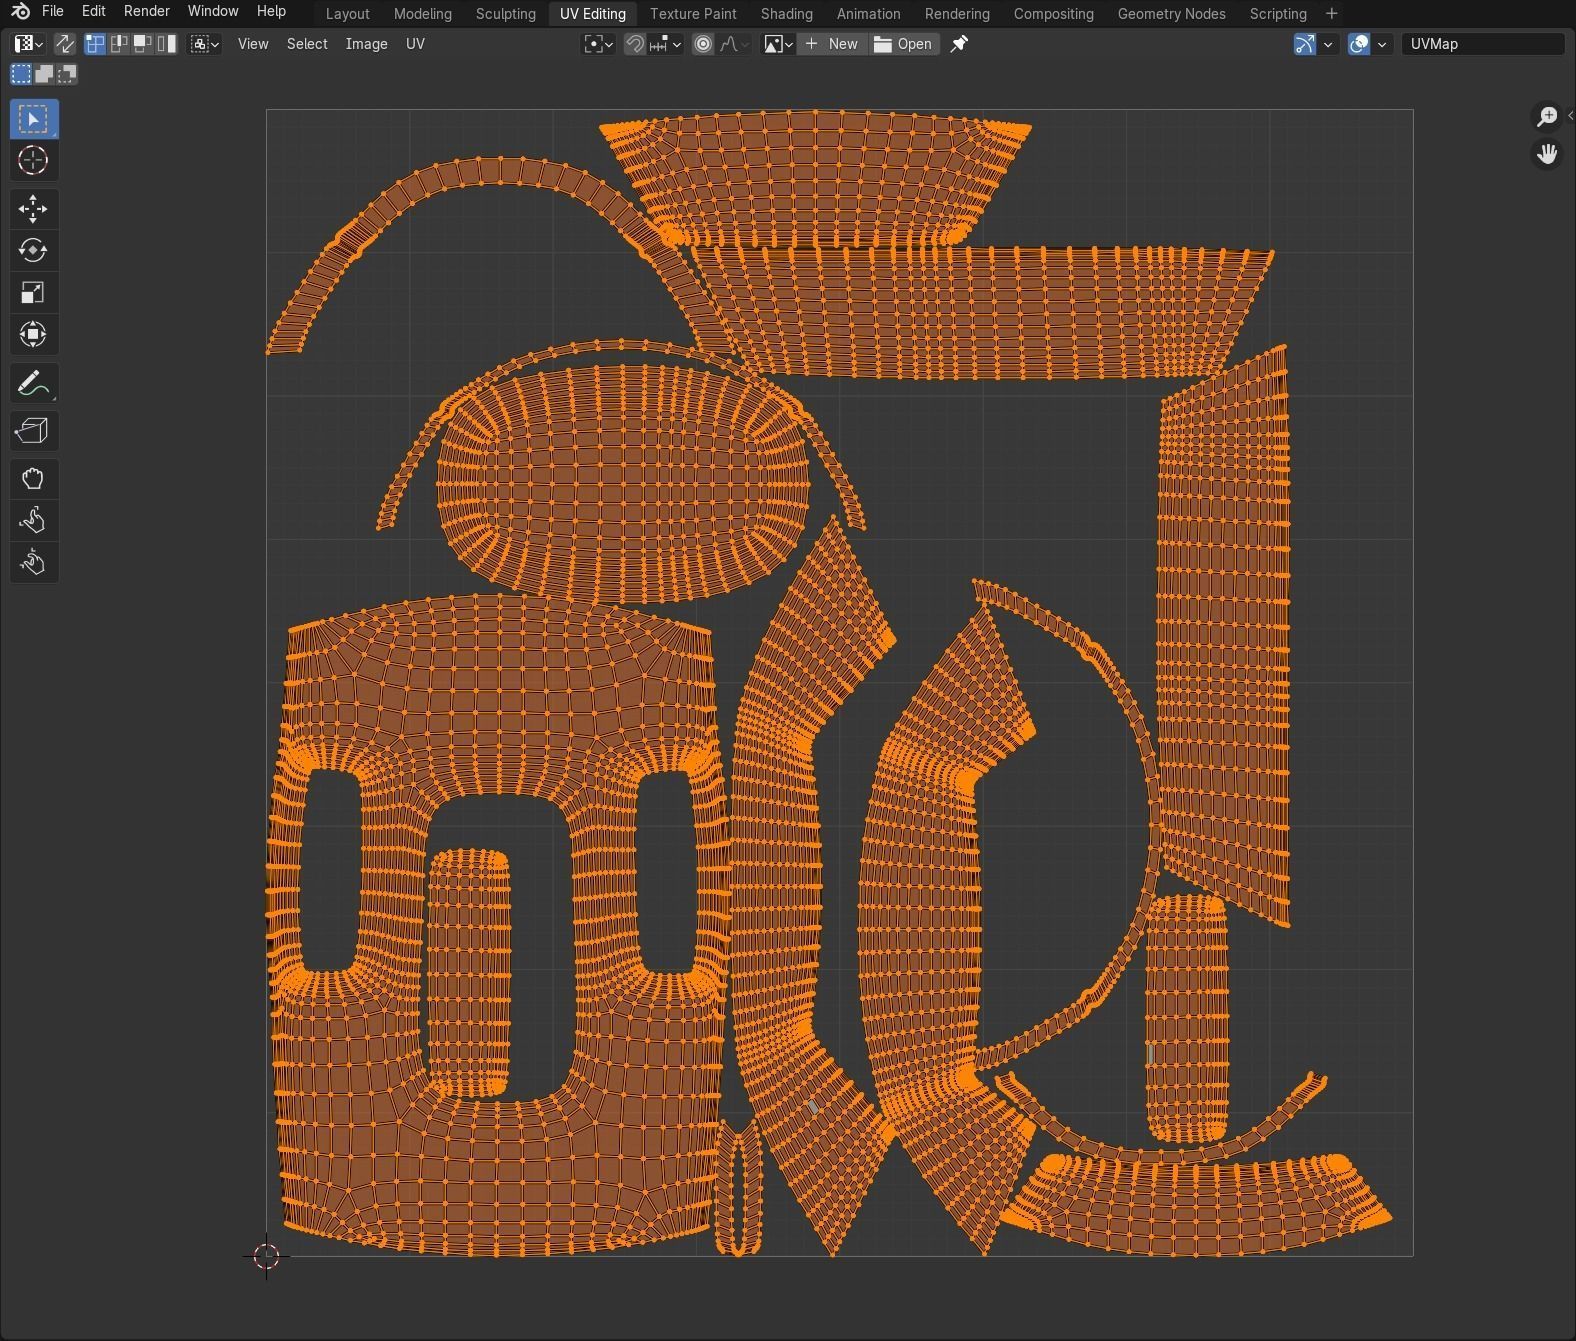Image resolution: width=1576 pixels, height=1341 pixels.
Task: Open the Render menu
Action: pyautogui.click(x=146, y=11)
